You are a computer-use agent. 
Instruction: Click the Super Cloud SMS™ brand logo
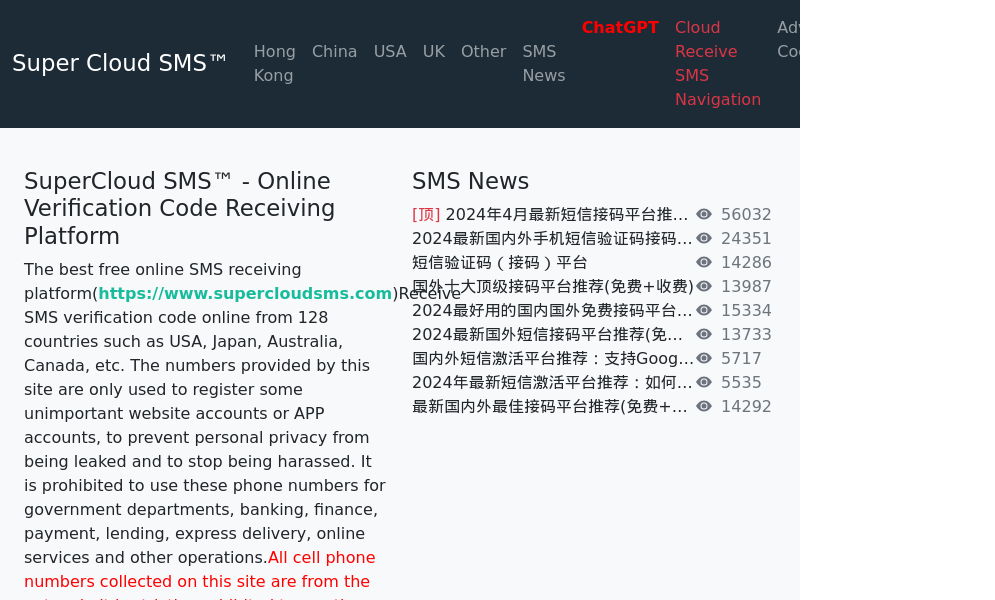click(120, 63)
